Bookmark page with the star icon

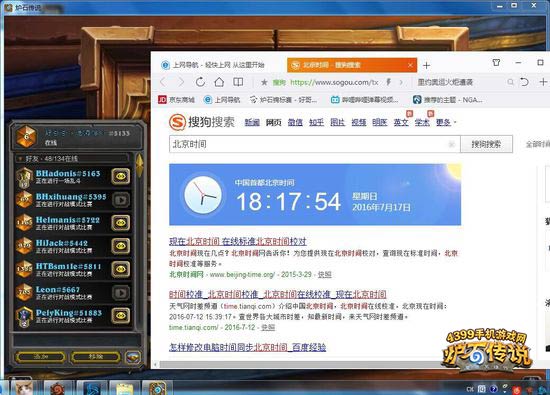(264, 82)
